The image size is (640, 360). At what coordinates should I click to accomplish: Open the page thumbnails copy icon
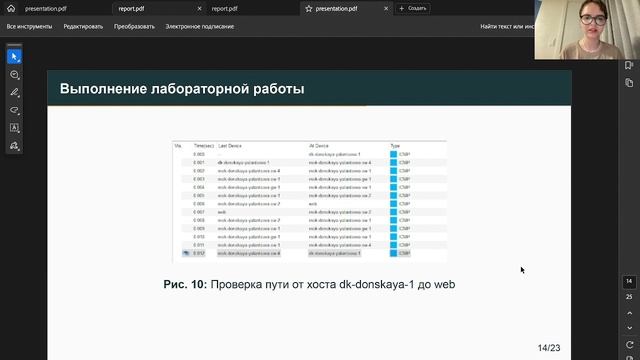pyautogui.click(x=629, y=83)
